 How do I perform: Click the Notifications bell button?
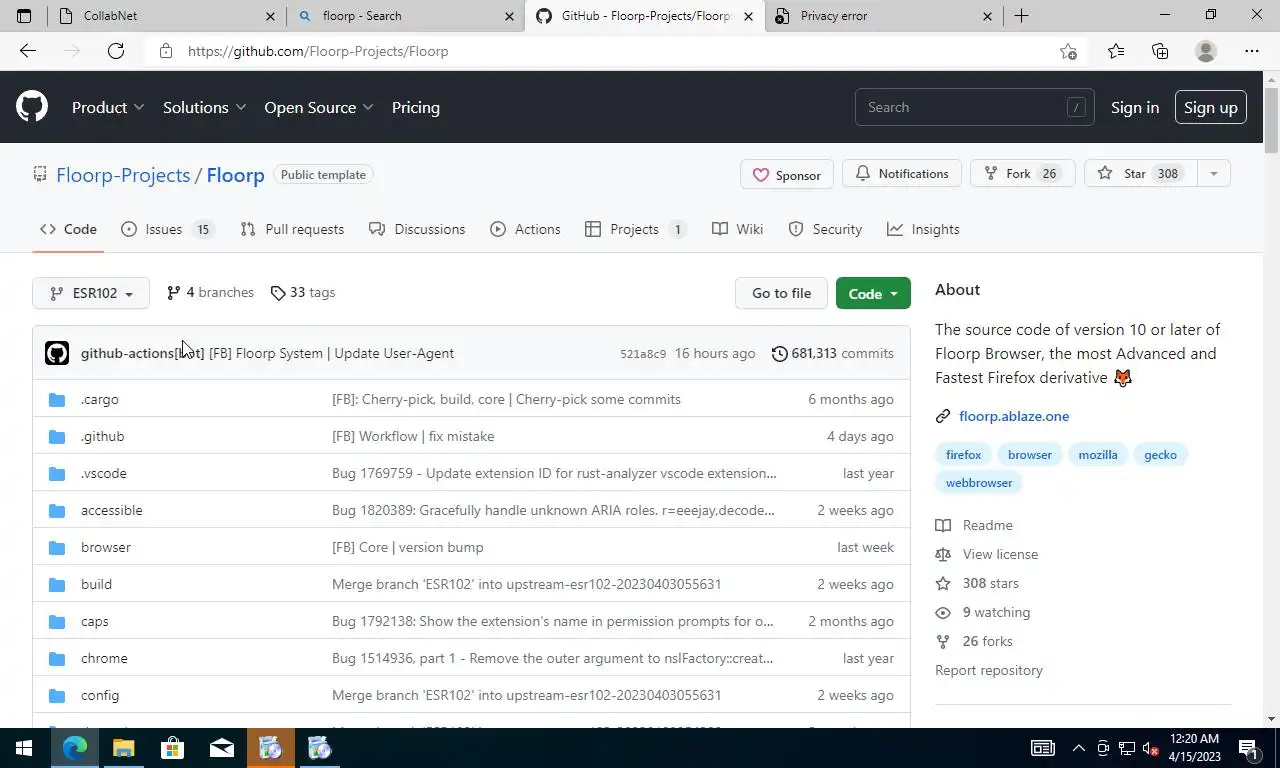[x=902, y=173]
